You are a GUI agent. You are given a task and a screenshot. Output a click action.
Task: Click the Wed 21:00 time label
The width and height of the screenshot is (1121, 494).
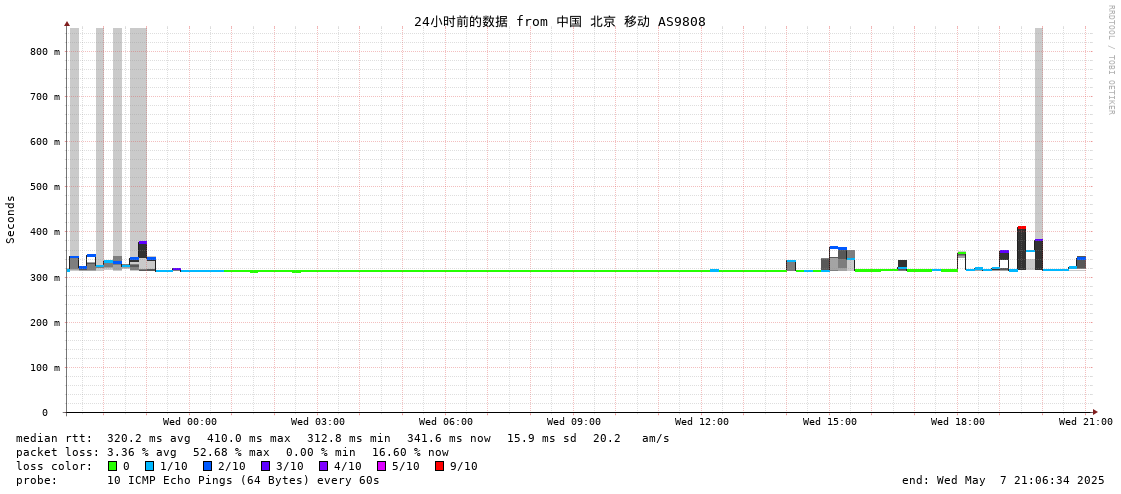(1085, 422)
